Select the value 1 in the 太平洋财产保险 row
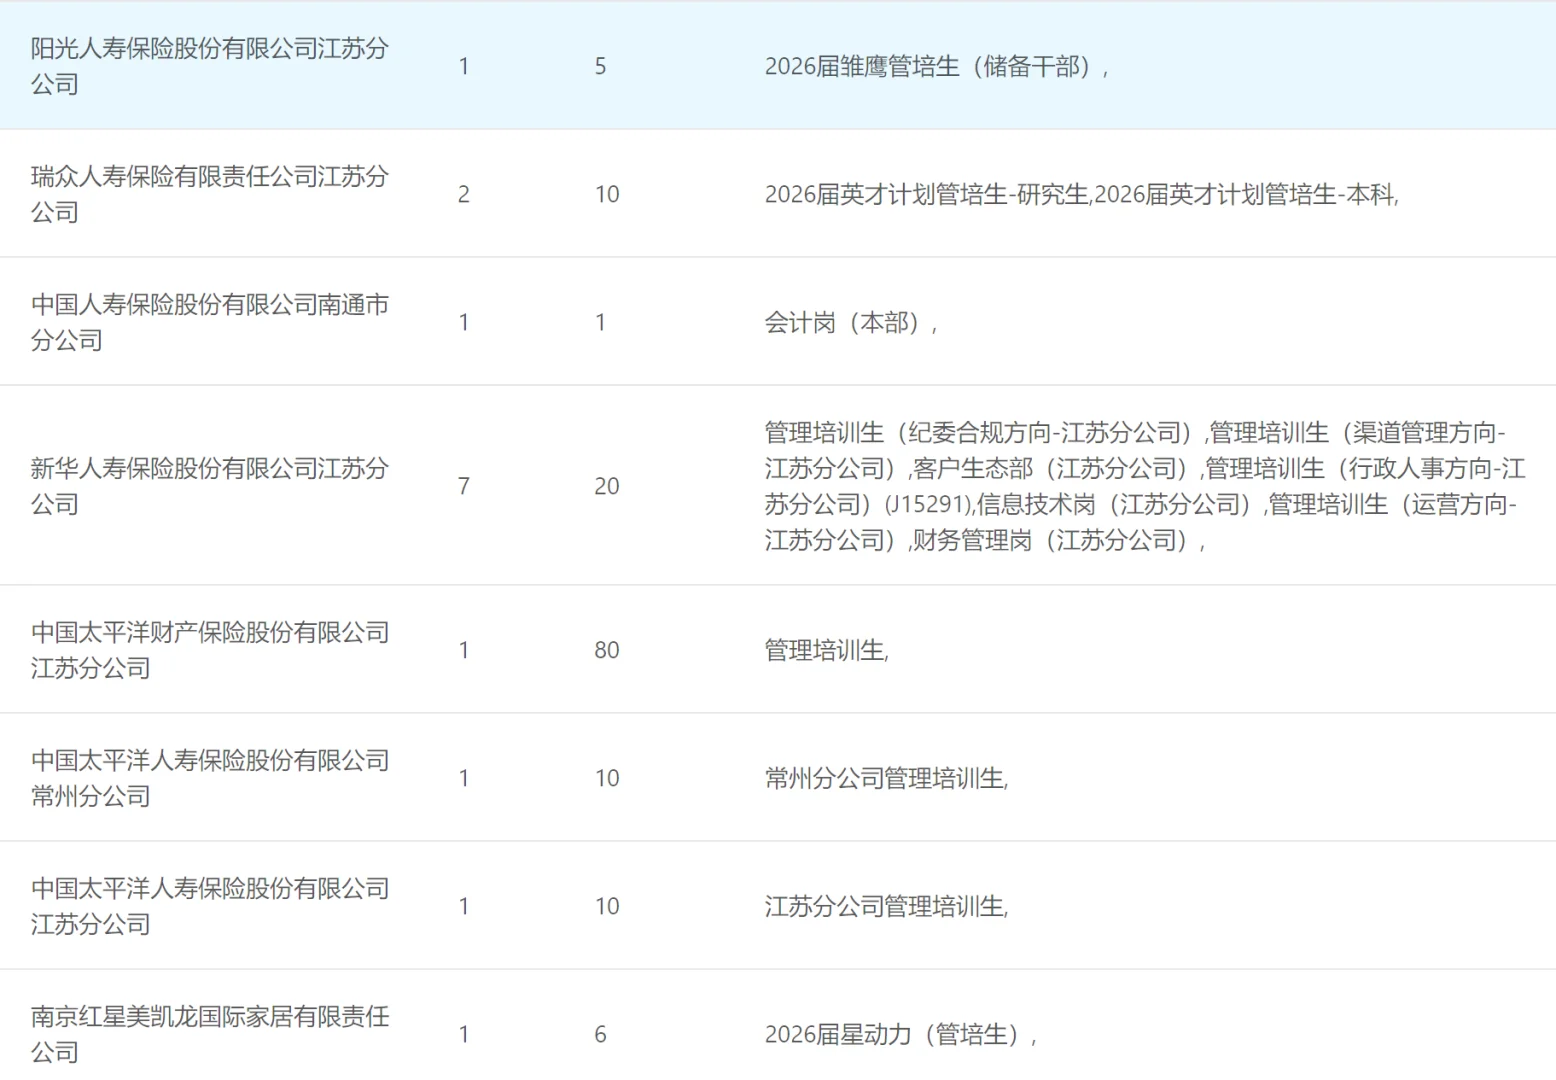 [x=464, y=650]
